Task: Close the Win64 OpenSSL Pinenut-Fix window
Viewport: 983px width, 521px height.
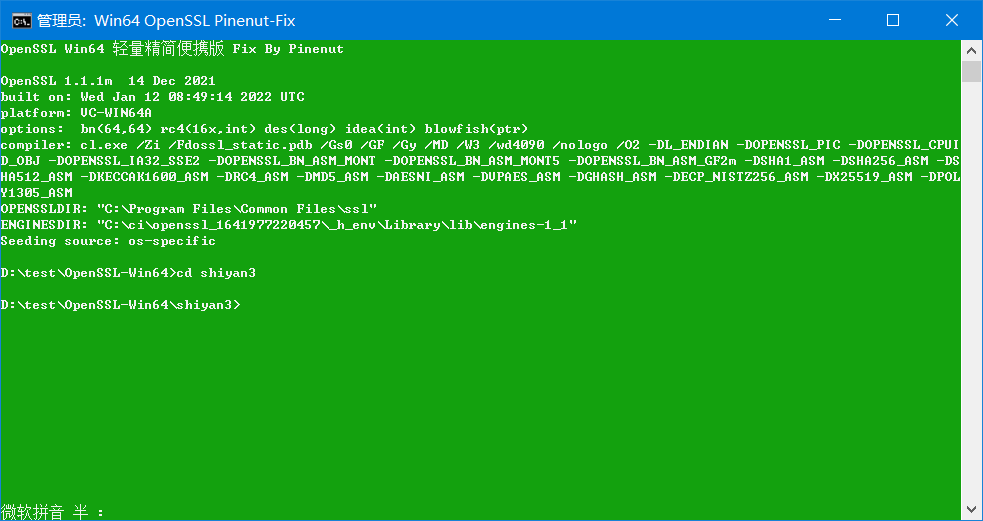Action: click(952, 20)
